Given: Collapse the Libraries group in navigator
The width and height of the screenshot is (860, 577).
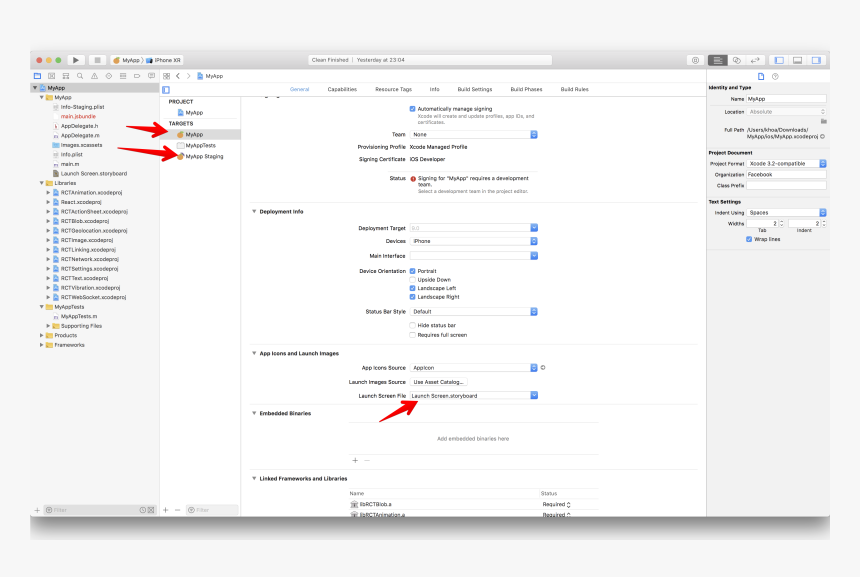Looking at the screenshot, I should [42, 183].
